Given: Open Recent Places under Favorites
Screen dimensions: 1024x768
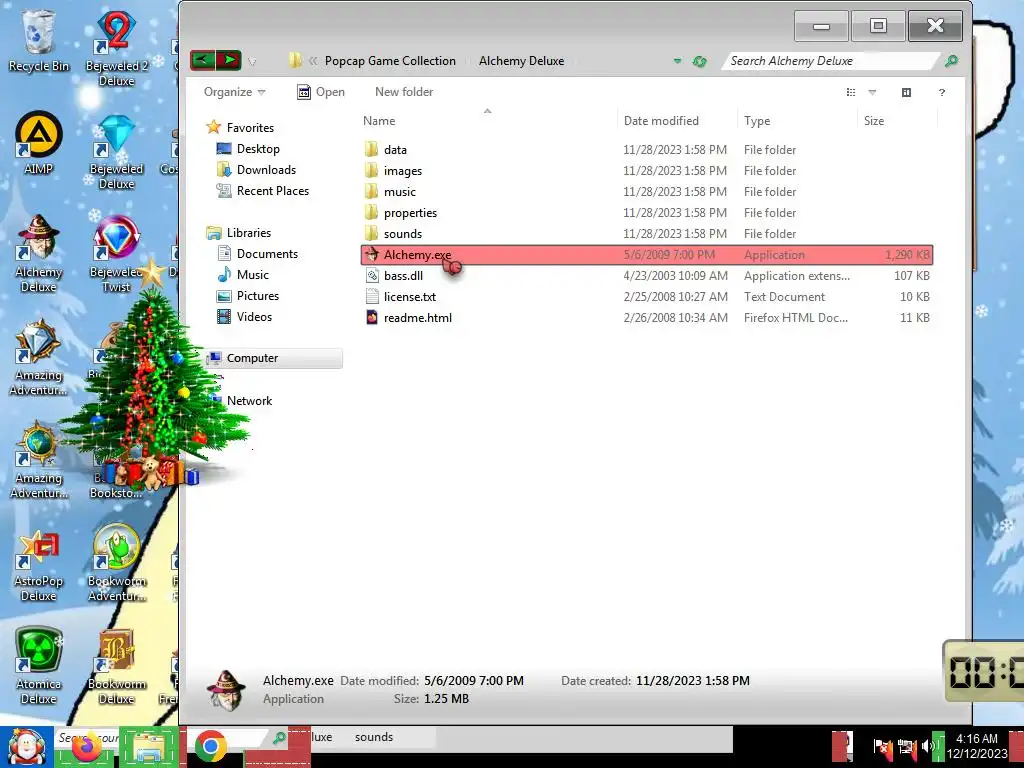Looking at the screenshot, I should pyautogui.click(x=263, y=191).
